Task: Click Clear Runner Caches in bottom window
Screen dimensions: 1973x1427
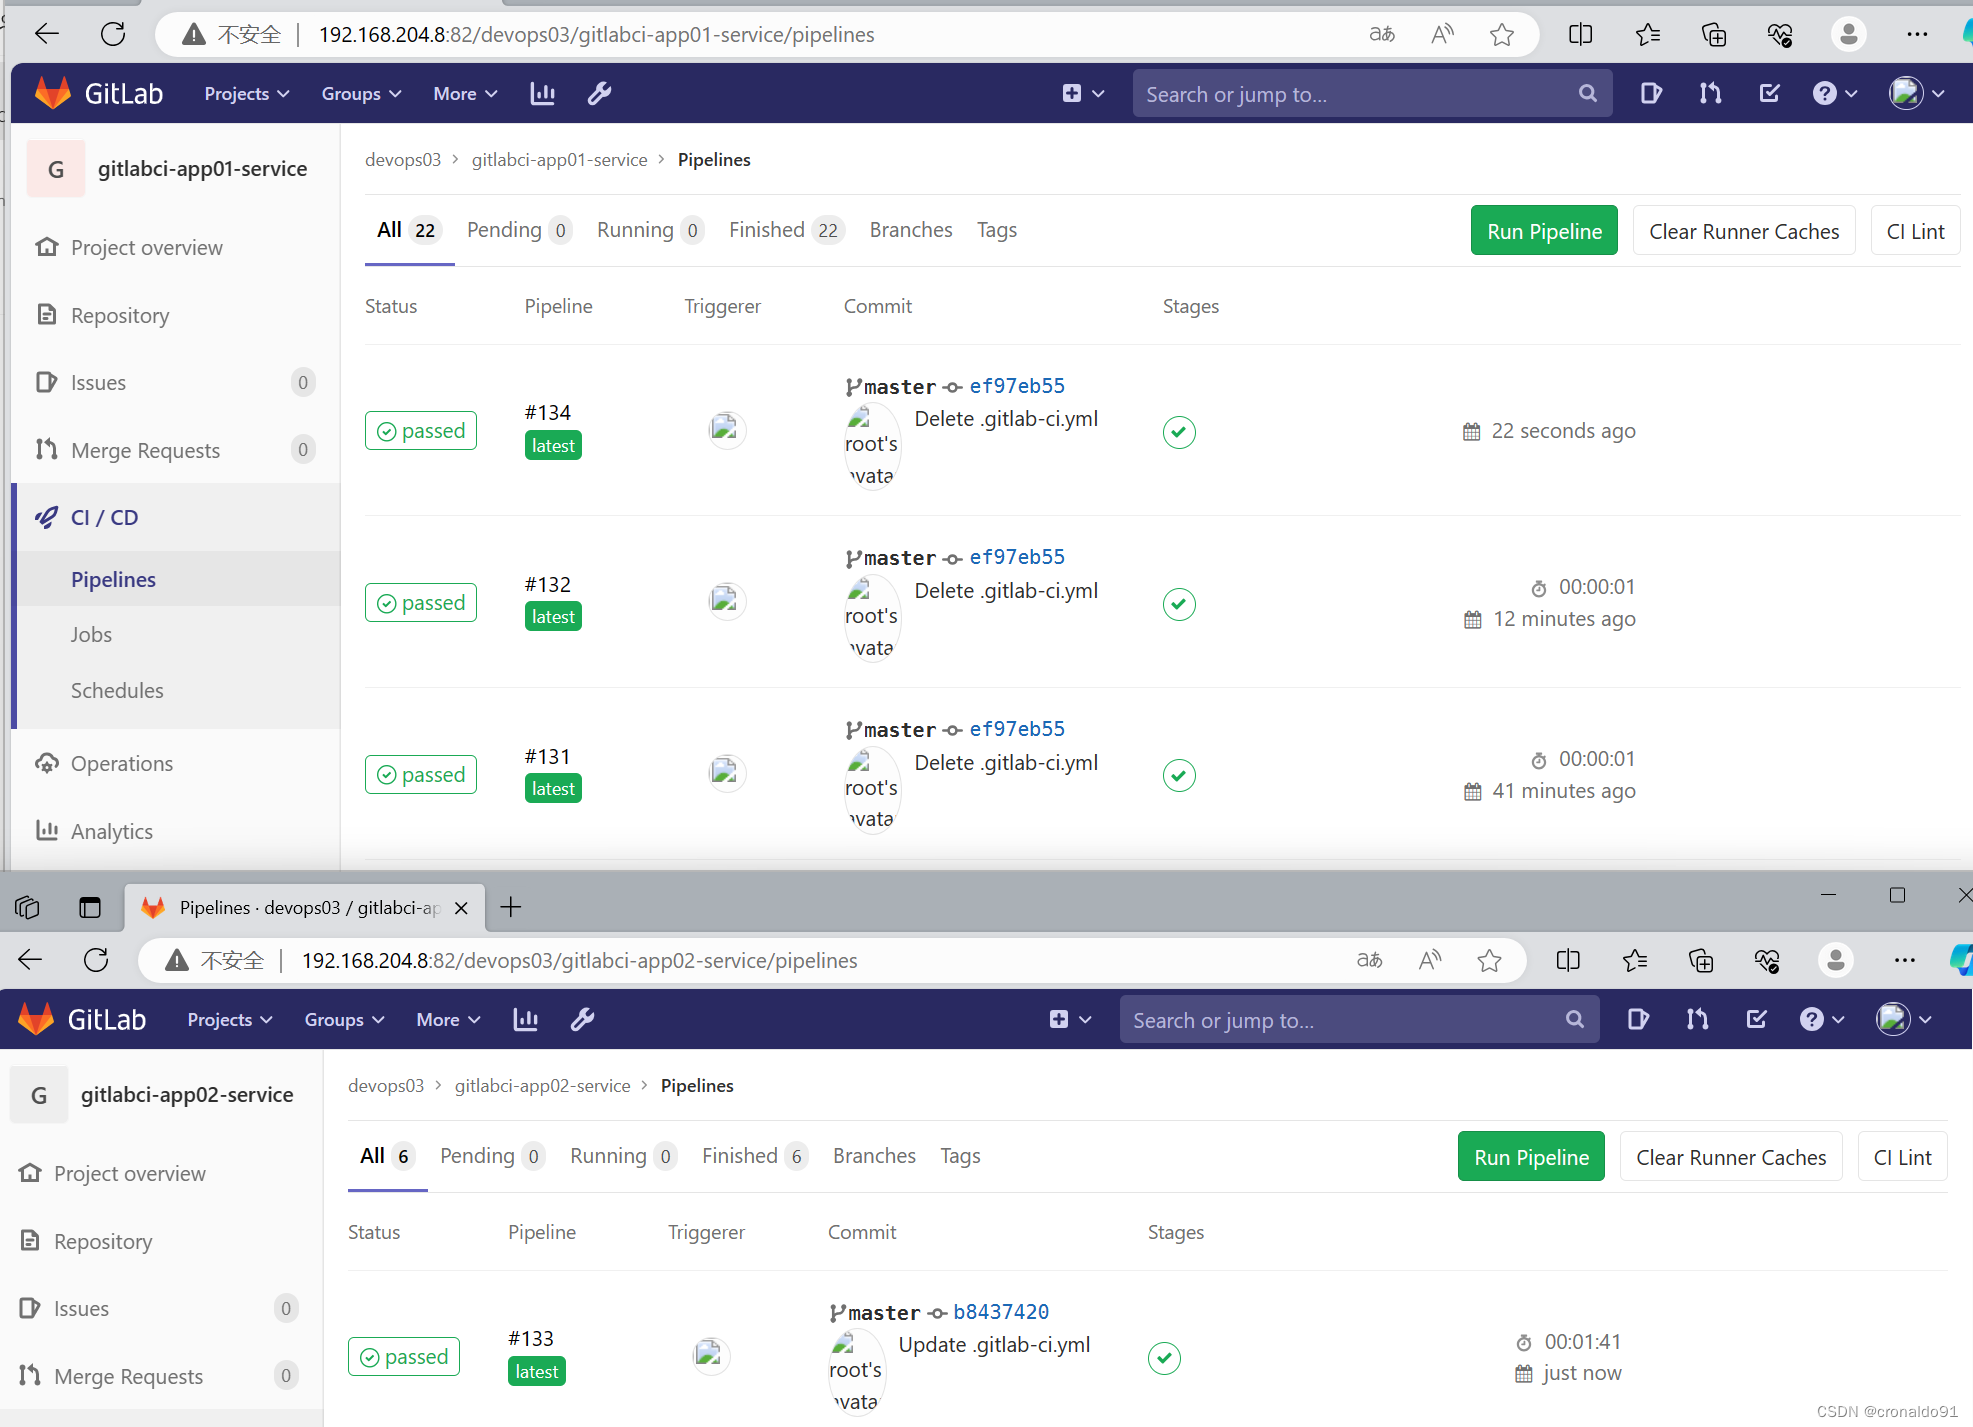Action: click(1730, 1157)
